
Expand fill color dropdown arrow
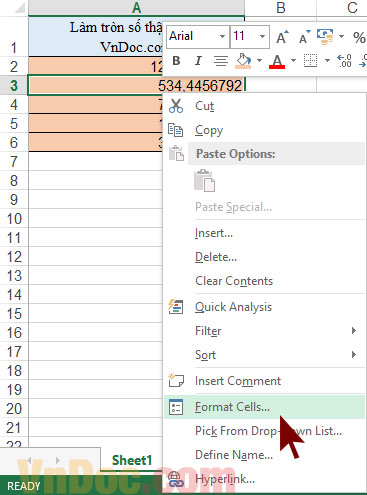pos(259,61)
